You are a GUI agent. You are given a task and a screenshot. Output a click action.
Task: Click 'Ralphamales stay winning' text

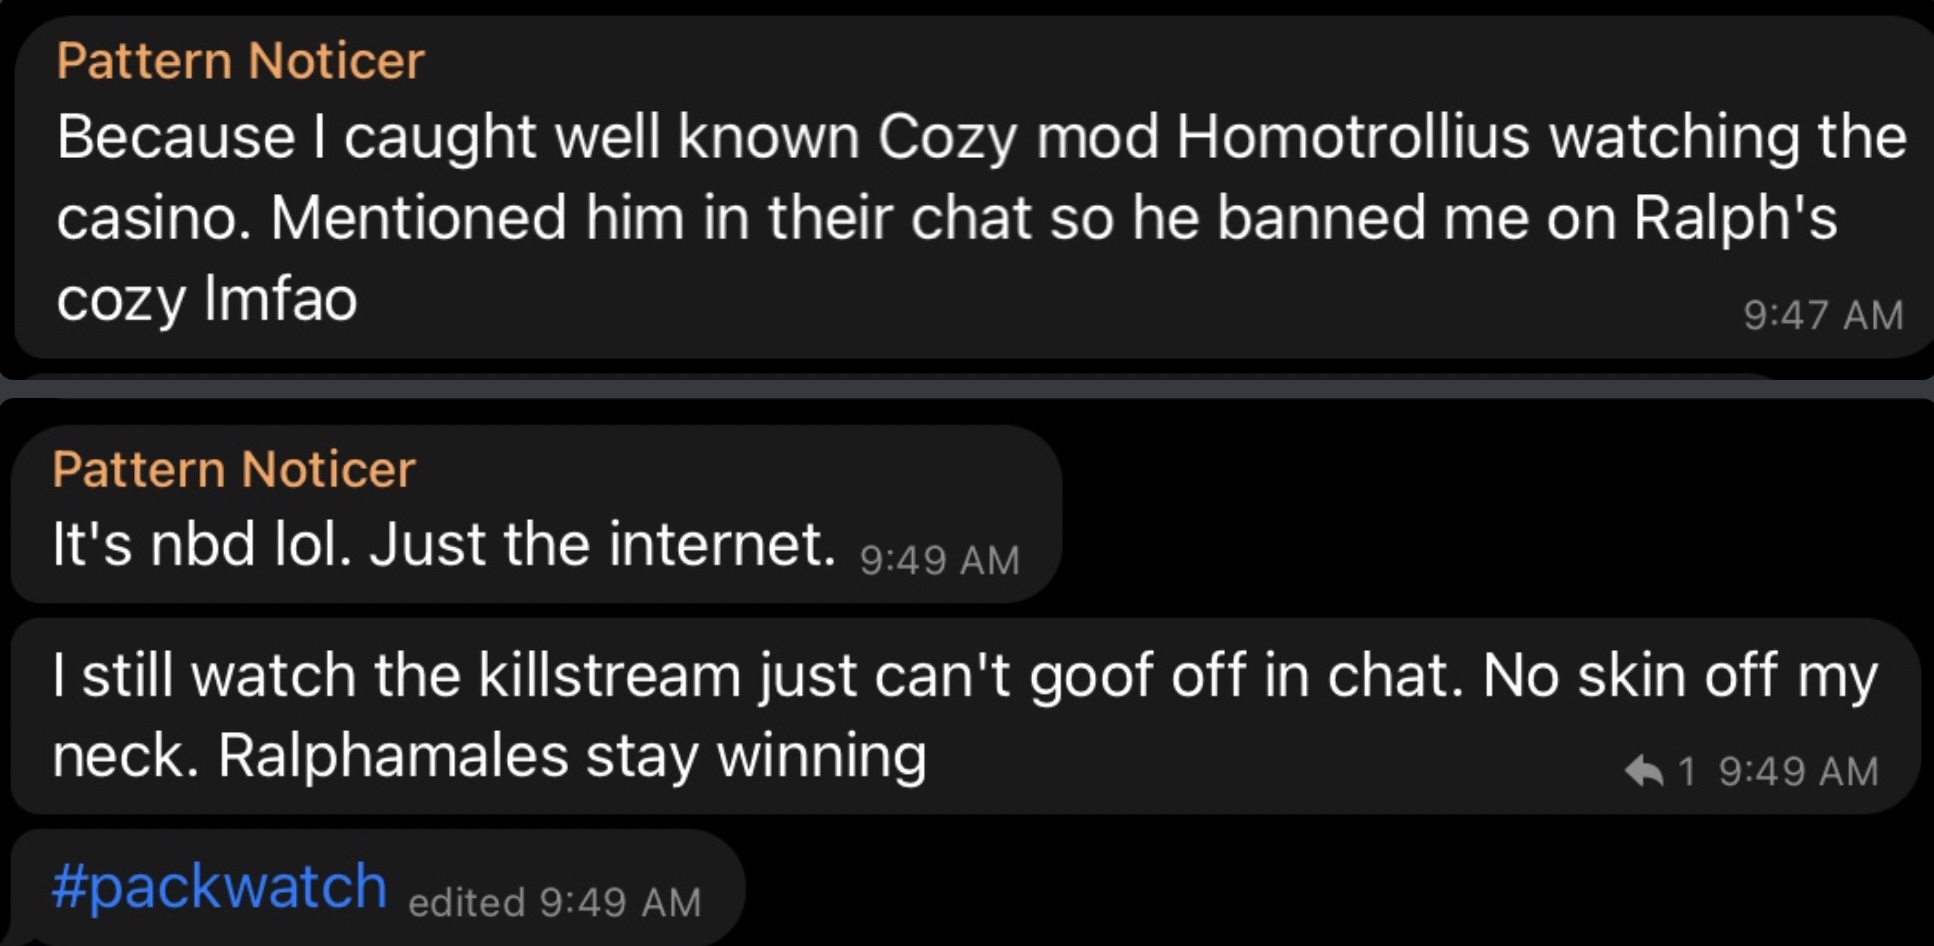tap(573, 755)
